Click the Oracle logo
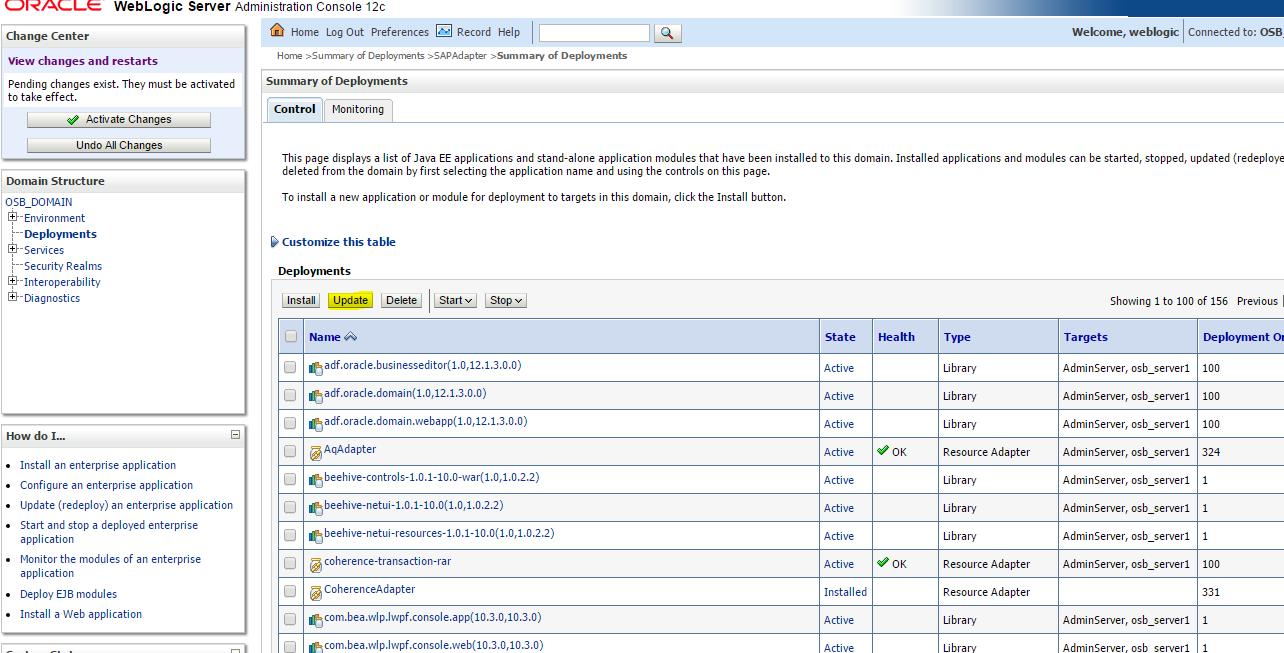Viewport: 1284px width, 653px height. tap(51, 6)
